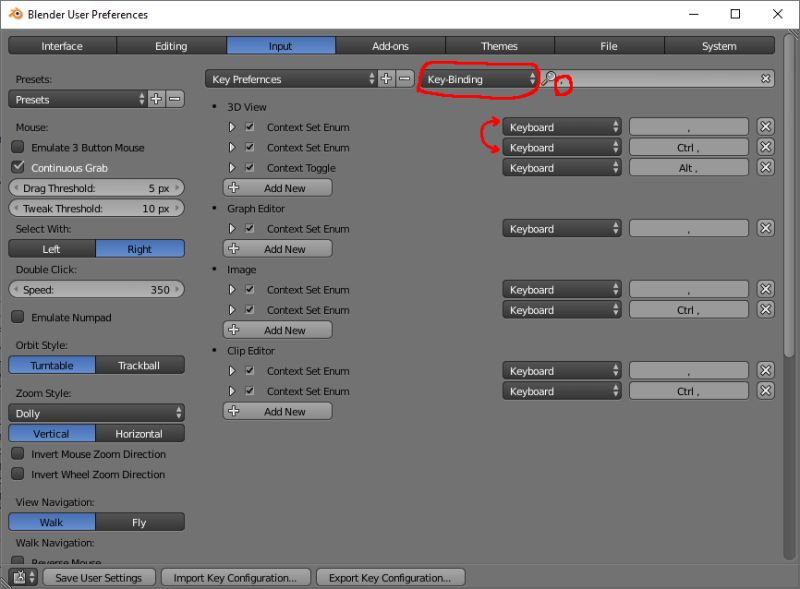The width and height of the screenshot is (800, 589).
Task: Enable Invert Mouse Zoom Direction
Action: coord(17,454)
